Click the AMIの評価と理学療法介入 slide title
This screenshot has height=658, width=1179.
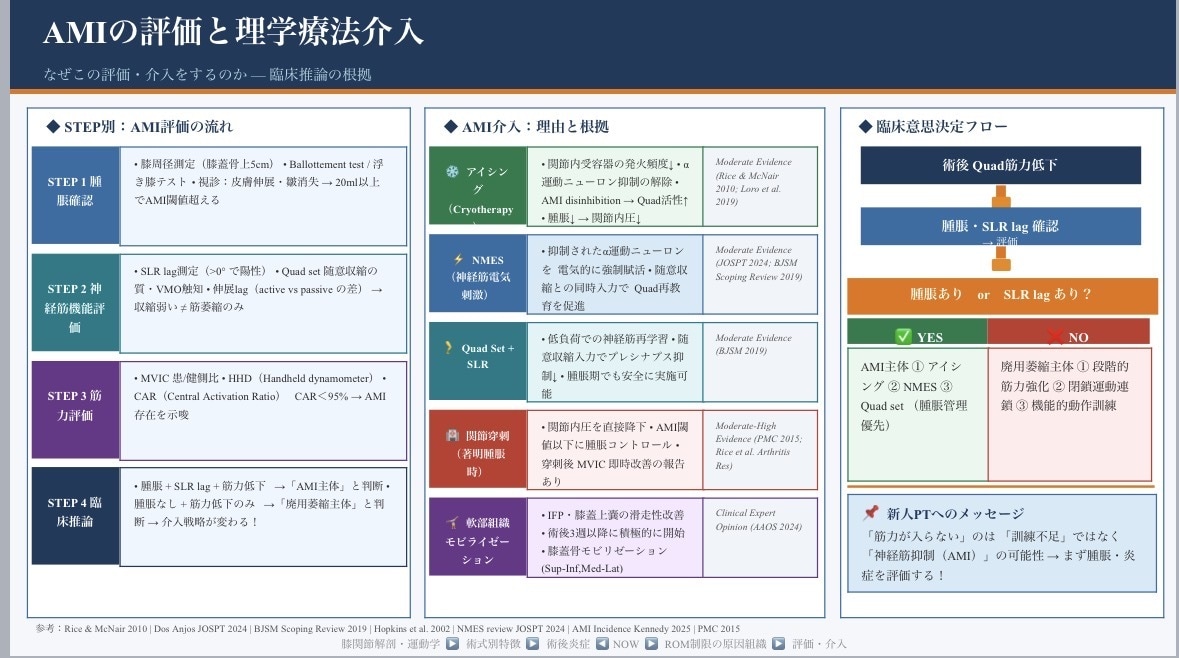pyautogui.click(x=233, y=32)
